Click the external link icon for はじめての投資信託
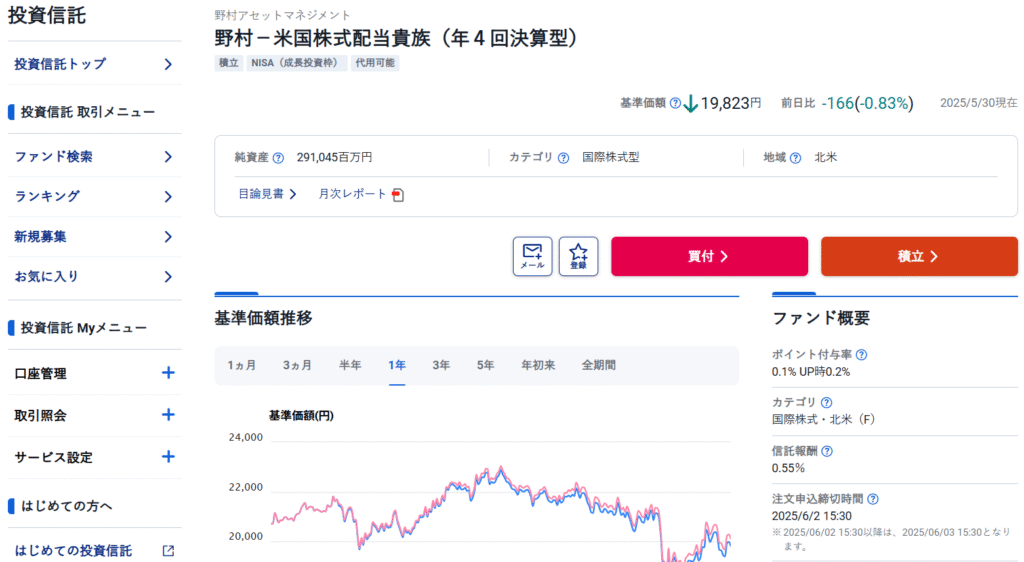 (x=168, y=551)
